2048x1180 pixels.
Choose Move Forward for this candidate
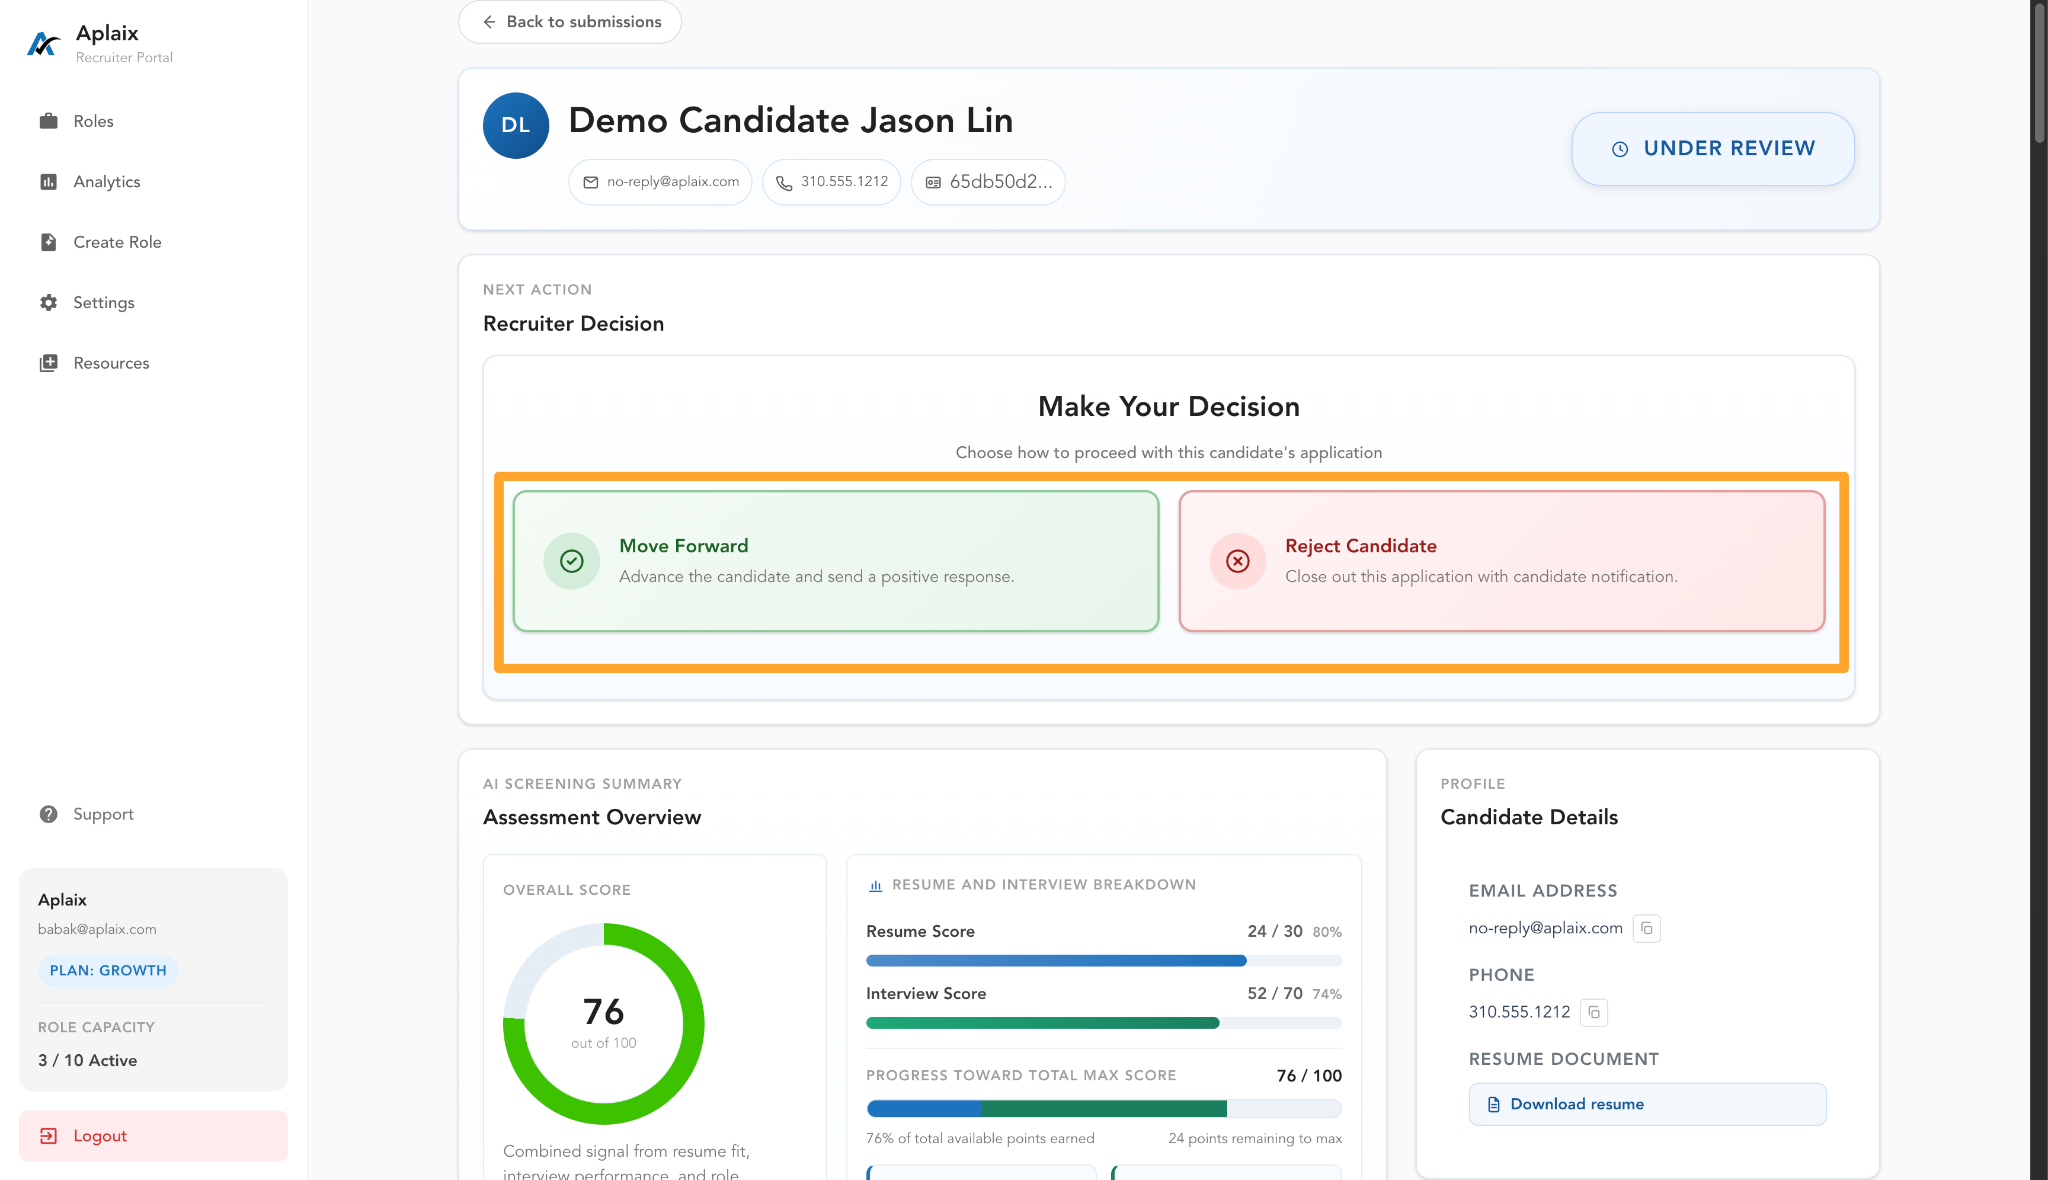(x=836, y=561)
